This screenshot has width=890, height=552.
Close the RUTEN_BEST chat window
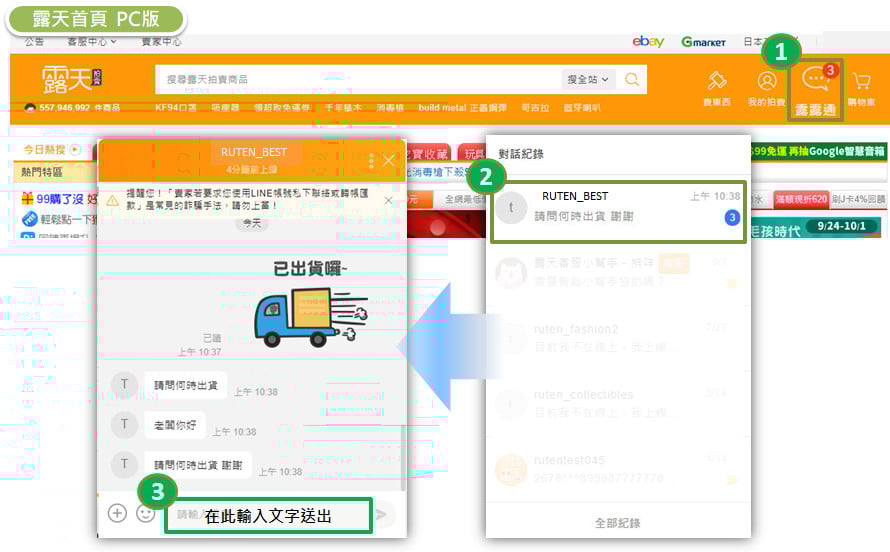pyautogui.click(x=389, y=160)
